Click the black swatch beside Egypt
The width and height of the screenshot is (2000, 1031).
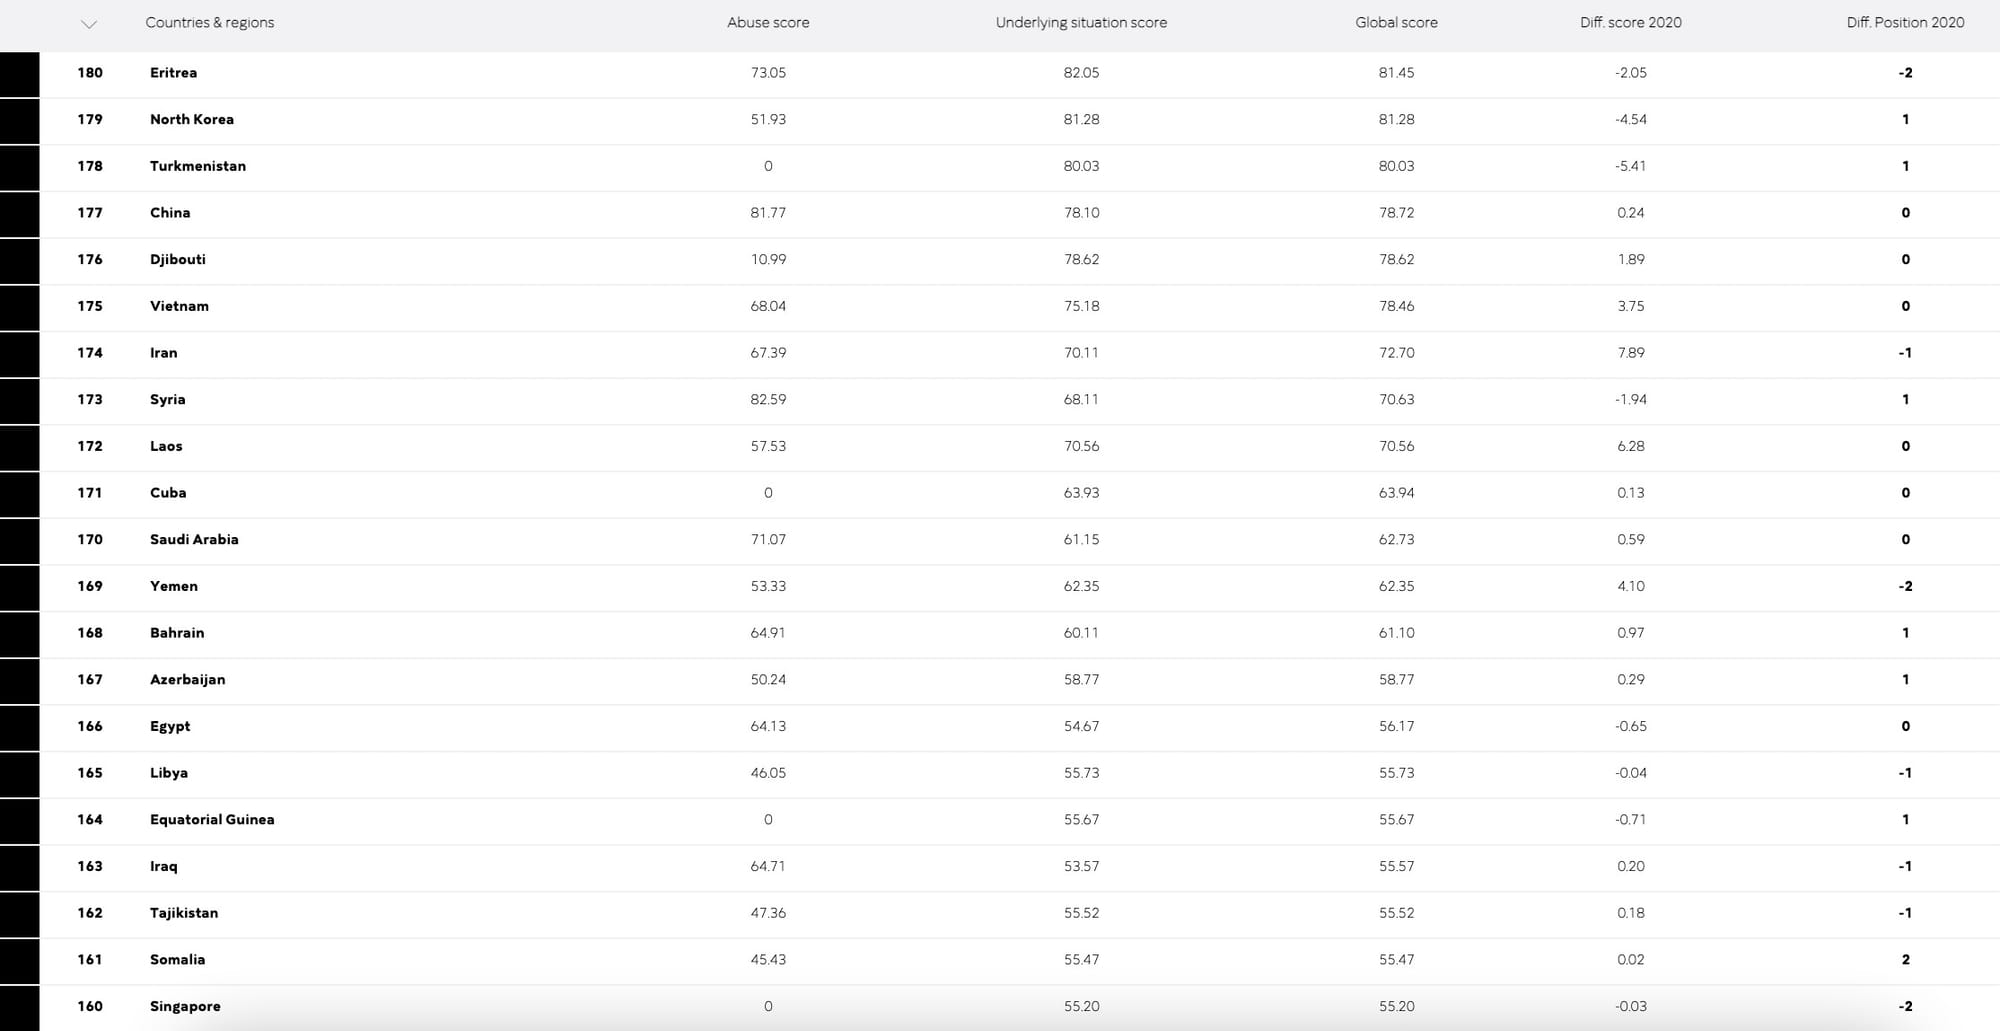19,727
